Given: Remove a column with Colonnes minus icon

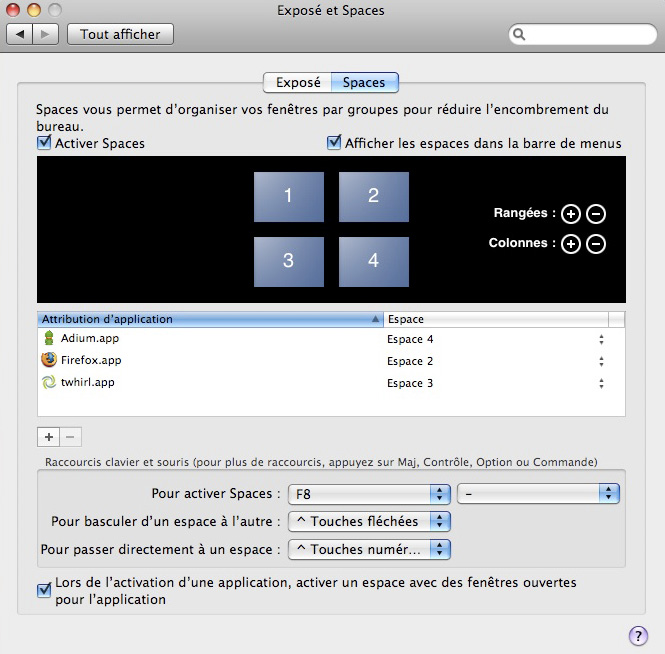Looking at the screenshot, I should (x=596, y=243).
